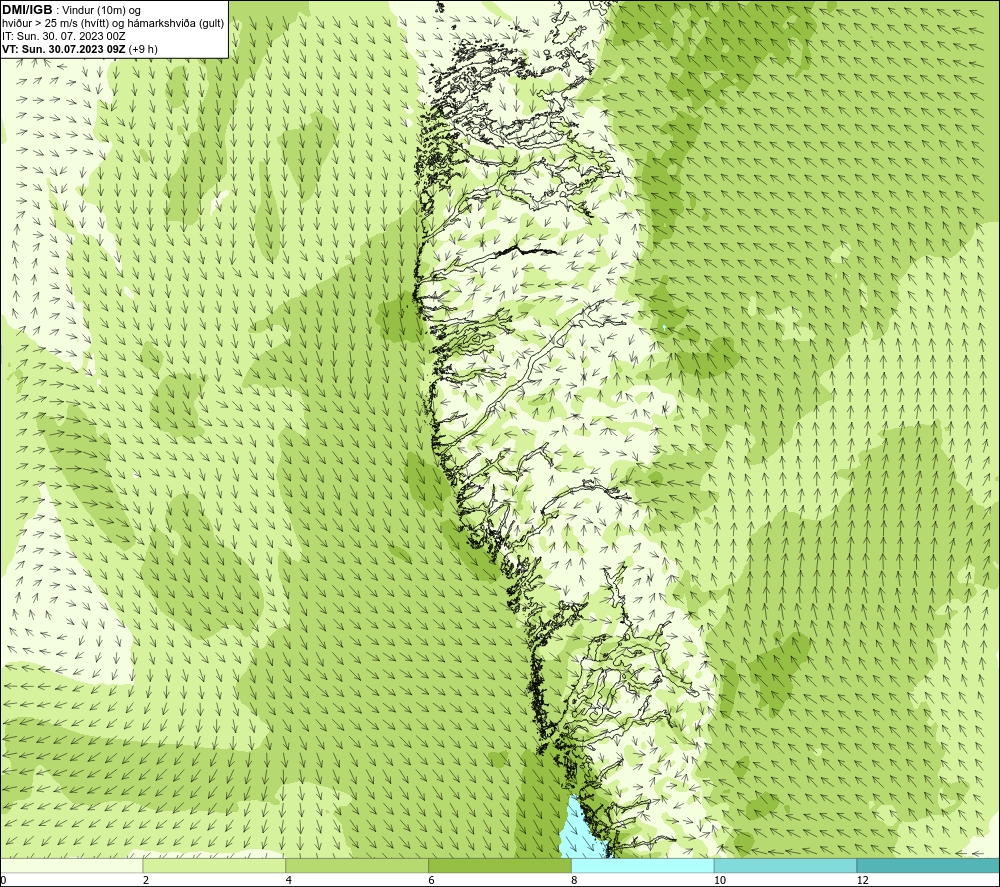Pick the darker green 6–8 m/s color band
The height and width of the screenshot is (887, 1000).
pyautogui.click(x=500, y=865)
